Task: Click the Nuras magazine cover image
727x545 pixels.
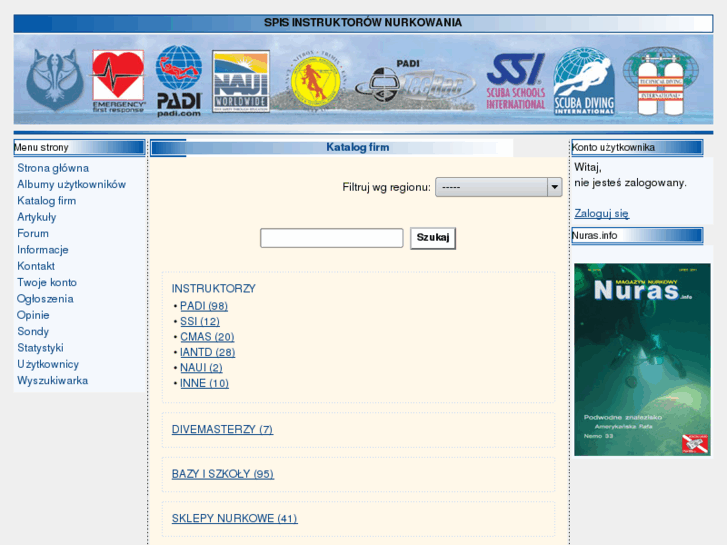Action: 642,359
